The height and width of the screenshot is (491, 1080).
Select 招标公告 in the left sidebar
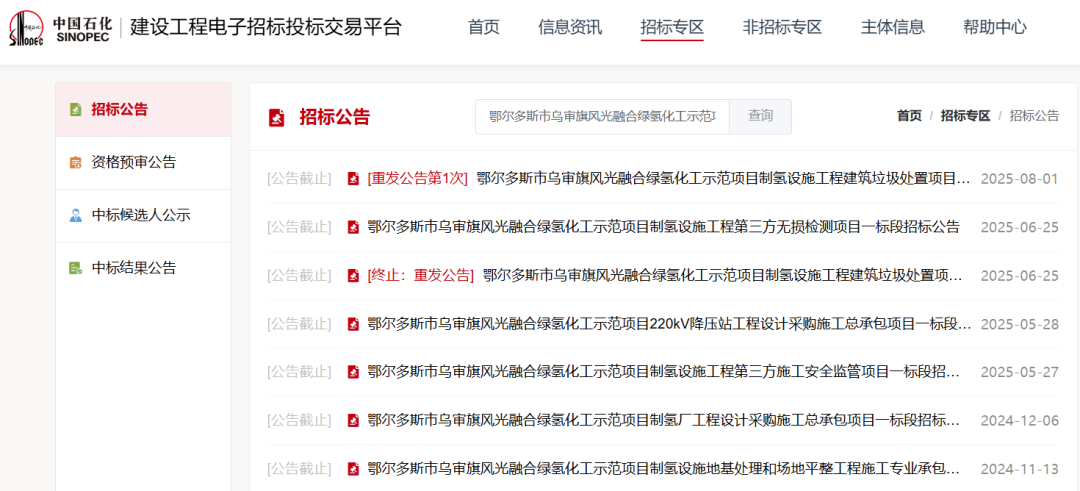[143, 109]
